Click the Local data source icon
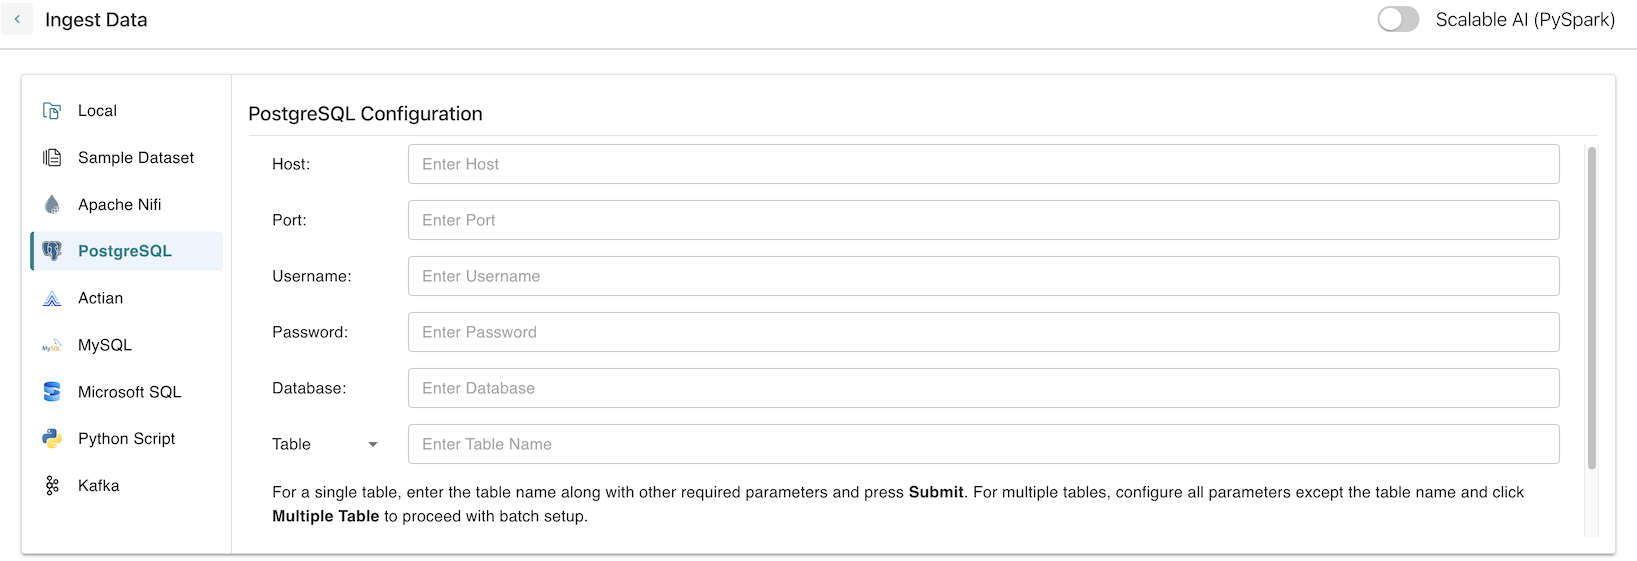This screenshot has width=1637, height=561. (52, 111)
